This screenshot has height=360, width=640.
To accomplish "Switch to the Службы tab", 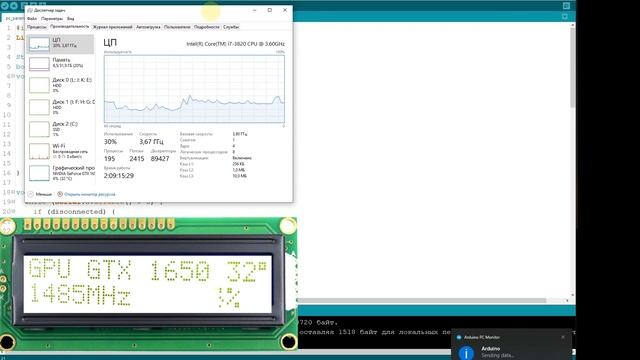I will click(x=231, y=27).
